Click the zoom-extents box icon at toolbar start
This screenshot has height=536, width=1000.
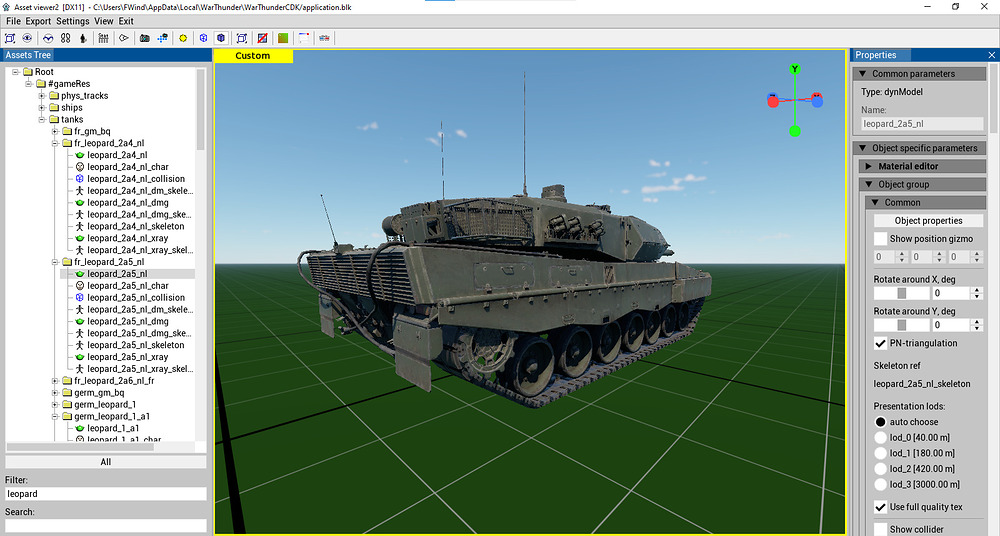tap(10, 38)
